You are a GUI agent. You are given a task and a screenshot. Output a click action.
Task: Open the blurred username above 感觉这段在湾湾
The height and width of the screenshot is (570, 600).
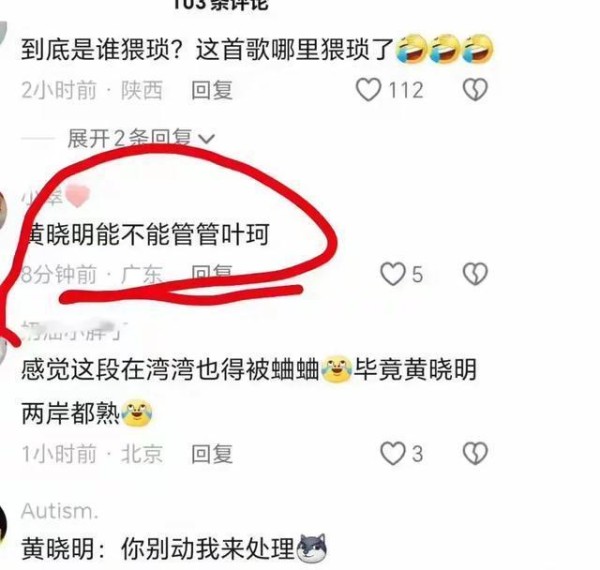point(73,331)
